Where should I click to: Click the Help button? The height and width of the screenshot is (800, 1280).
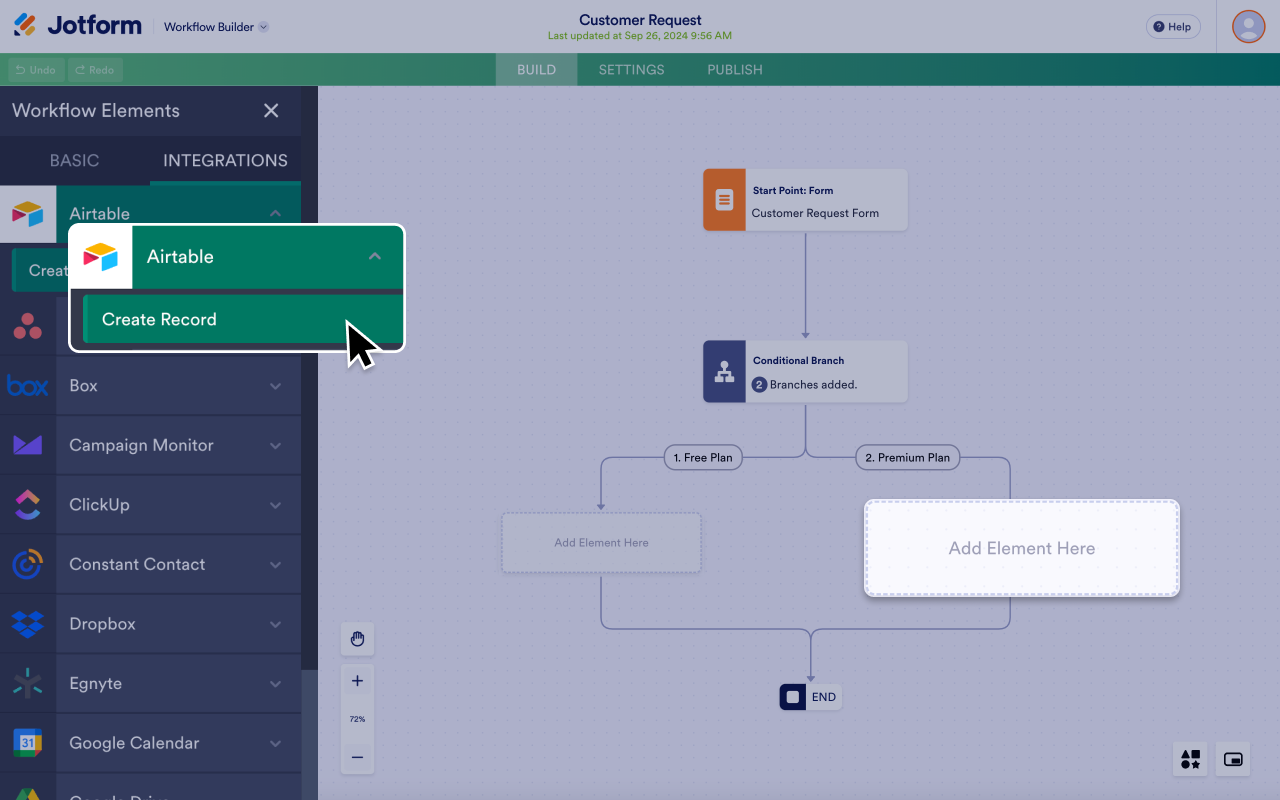(x=1173, y=27)
